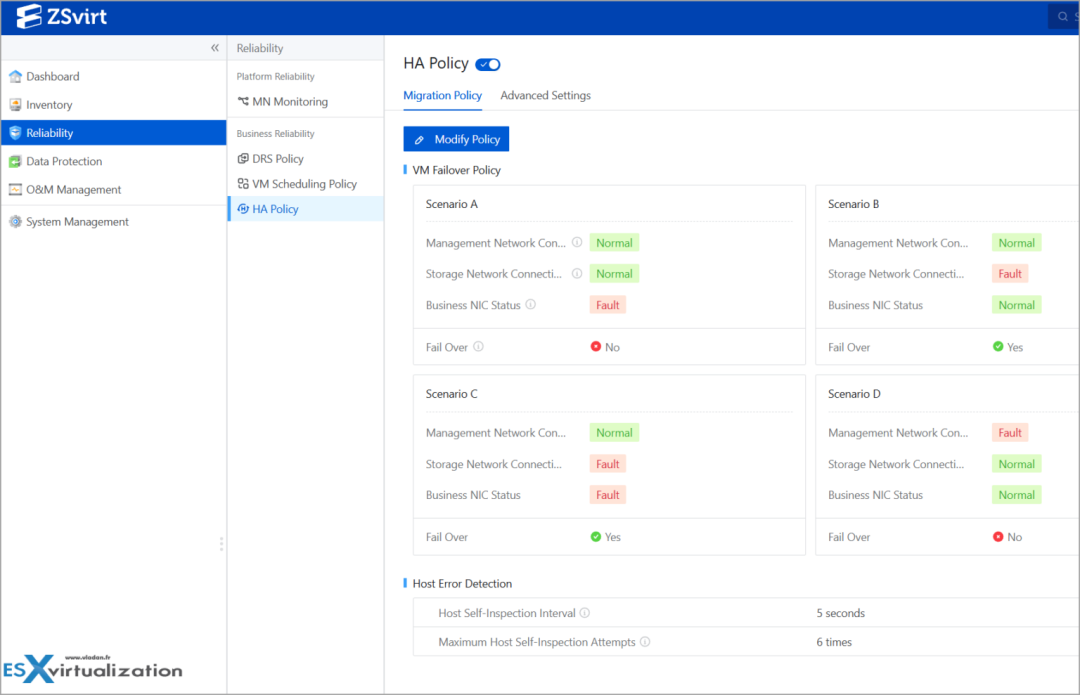
Task: Click the sidebar resize handle dots
Action: (x=221, y=544)
